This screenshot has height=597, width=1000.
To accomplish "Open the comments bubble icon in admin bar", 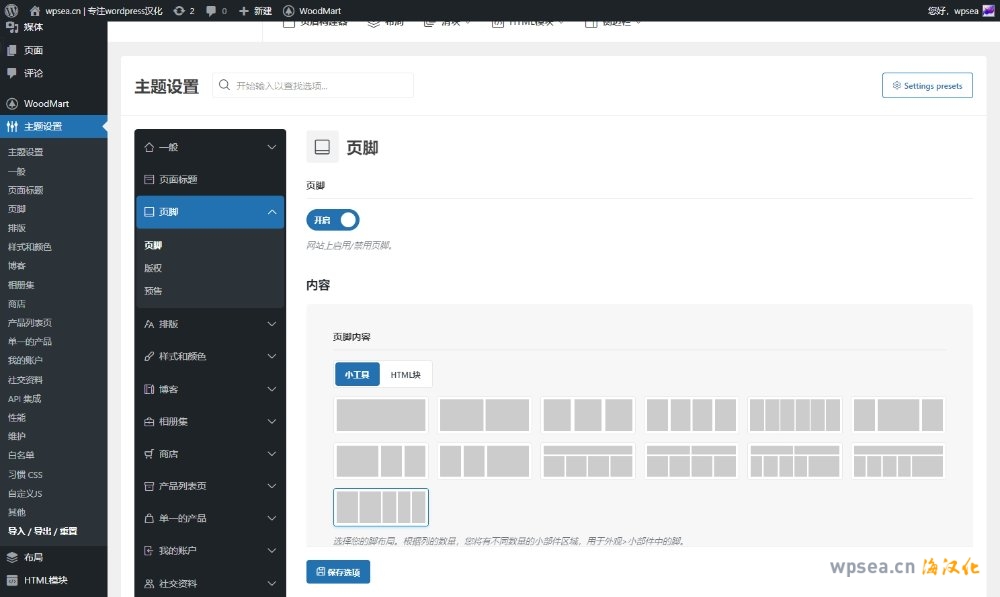I will coord(210,10).
